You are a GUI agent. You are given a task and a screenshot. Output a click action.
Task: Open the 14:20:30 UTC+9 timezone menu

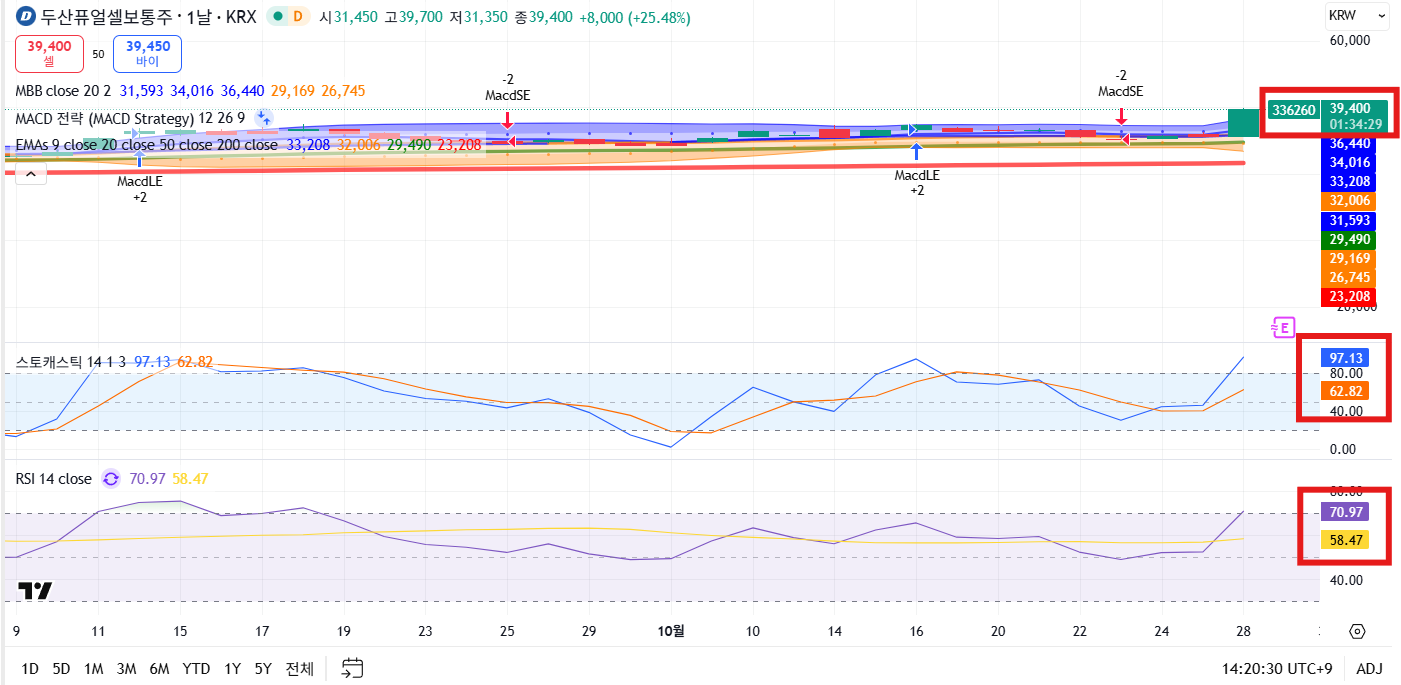[x=1277, y=669]
